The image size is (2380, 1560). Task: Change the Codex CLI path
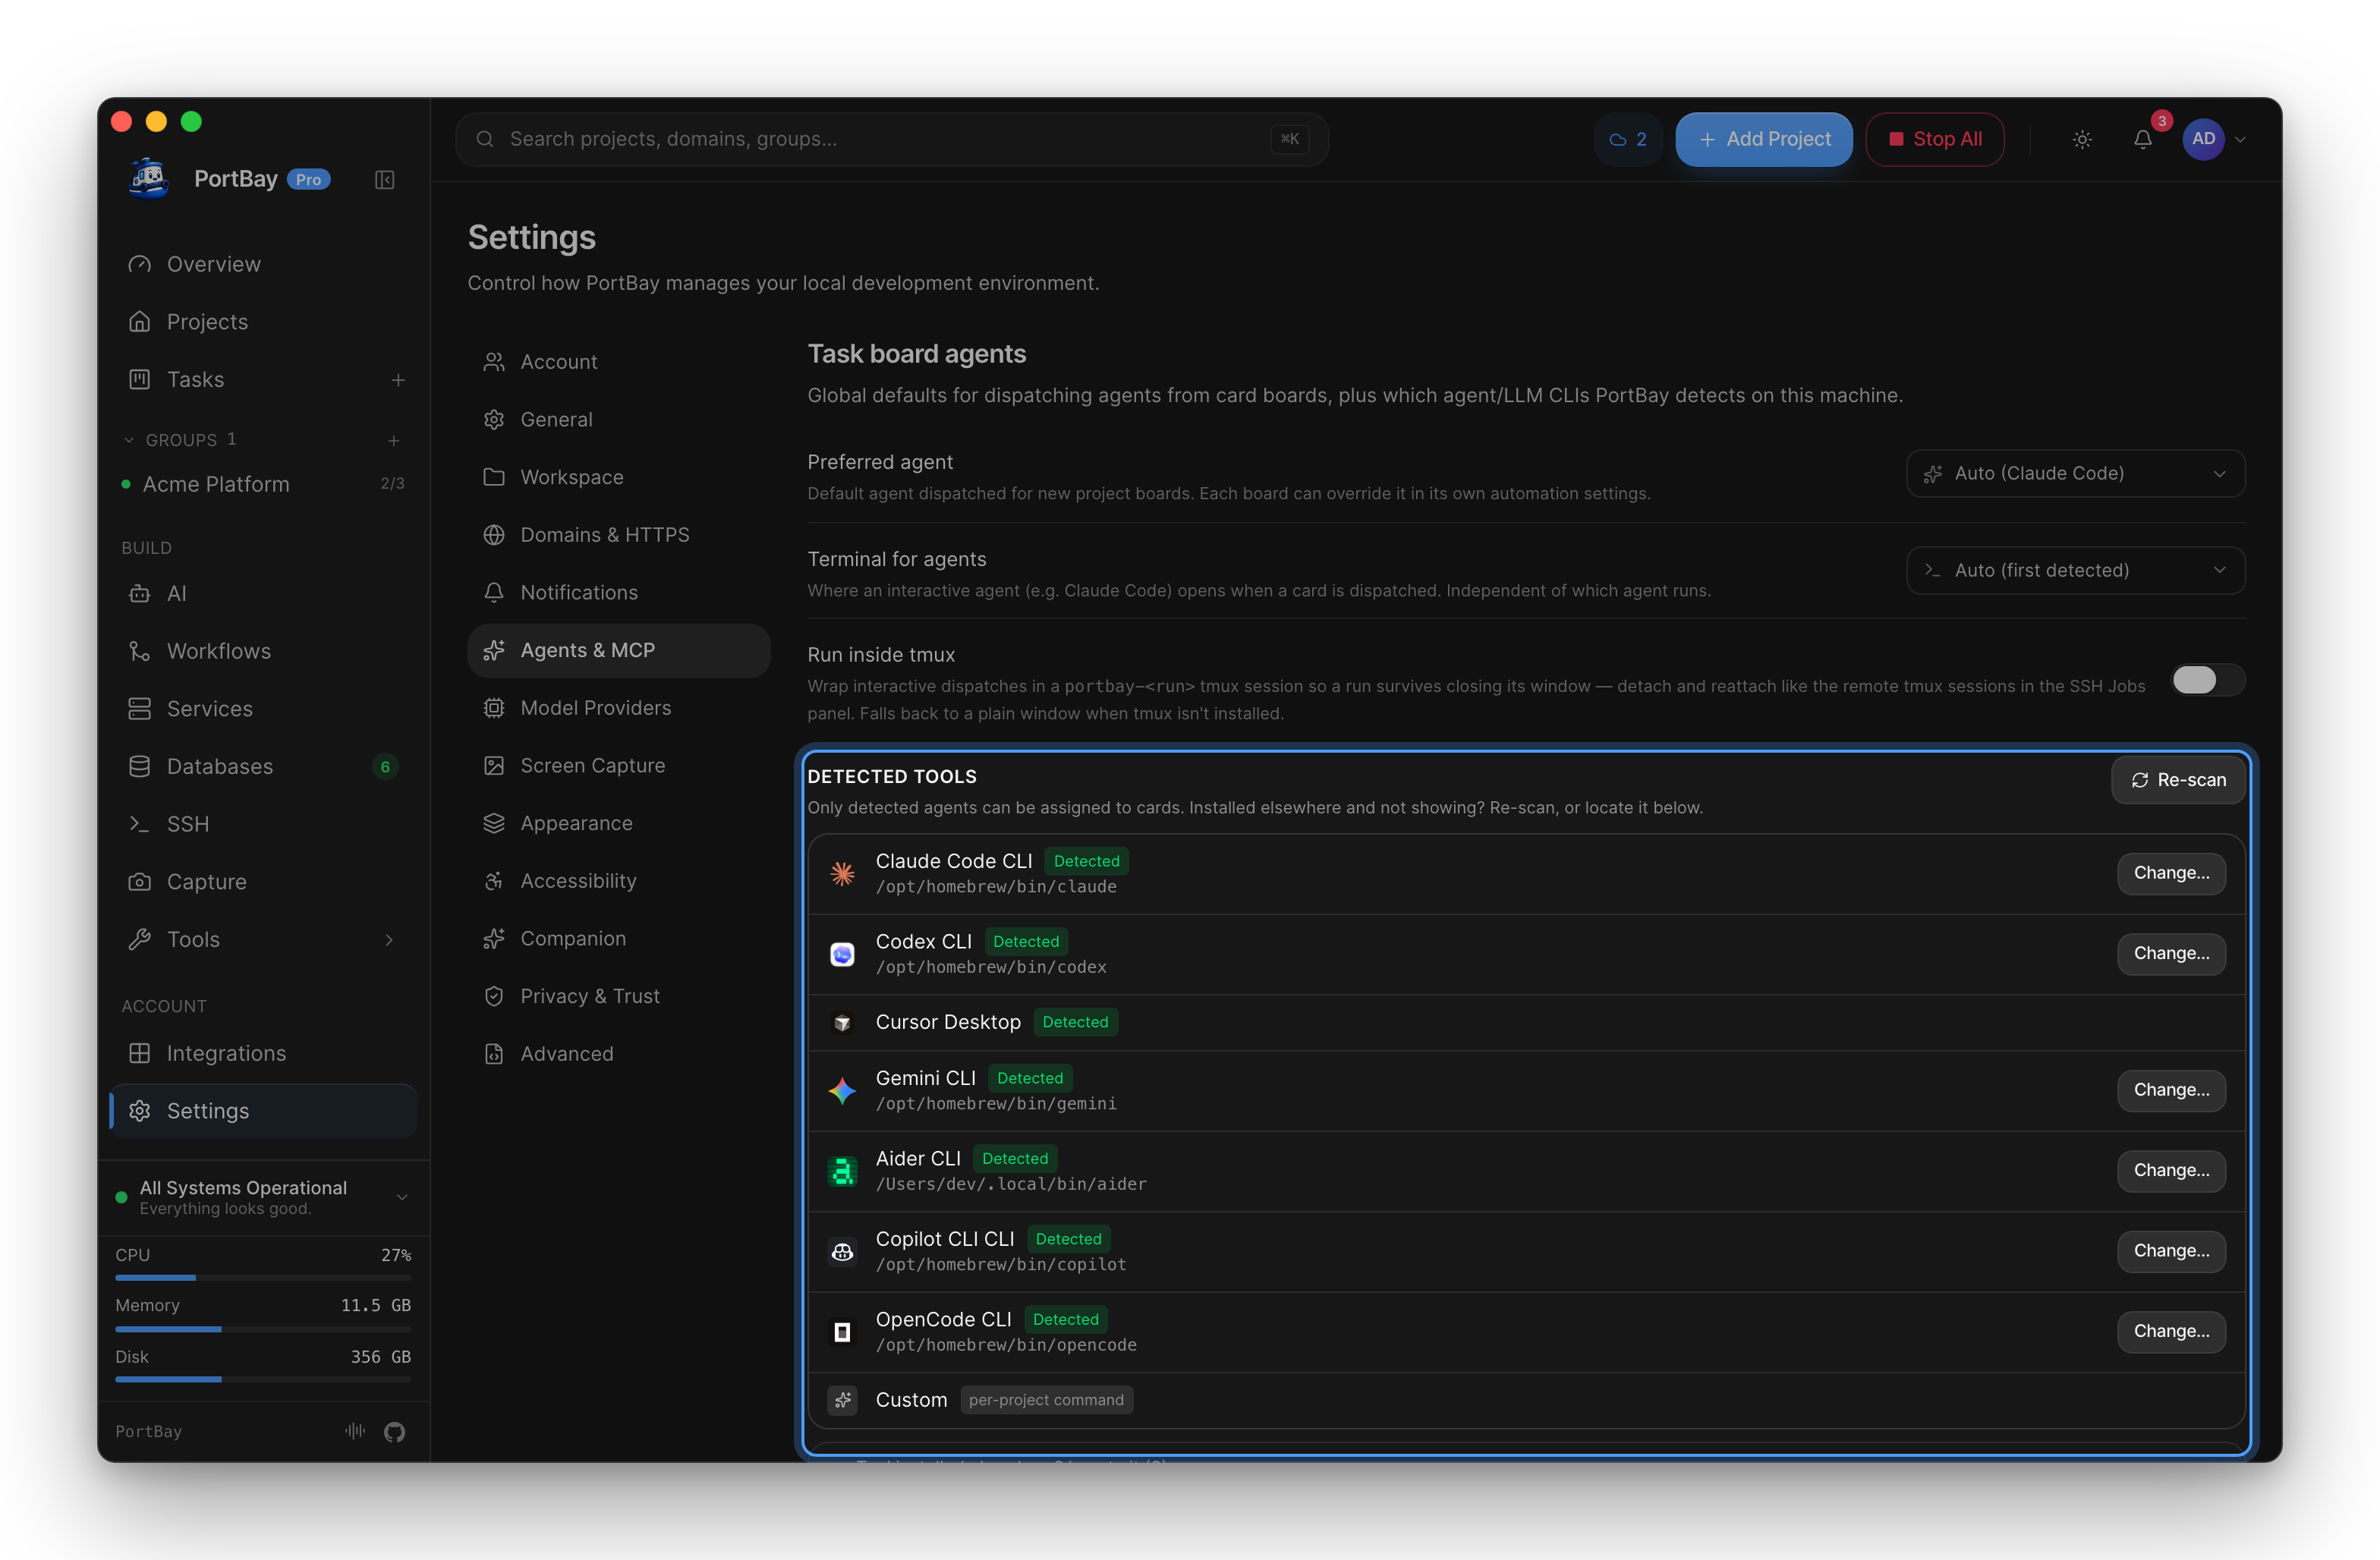click(x=2171, y=954)
